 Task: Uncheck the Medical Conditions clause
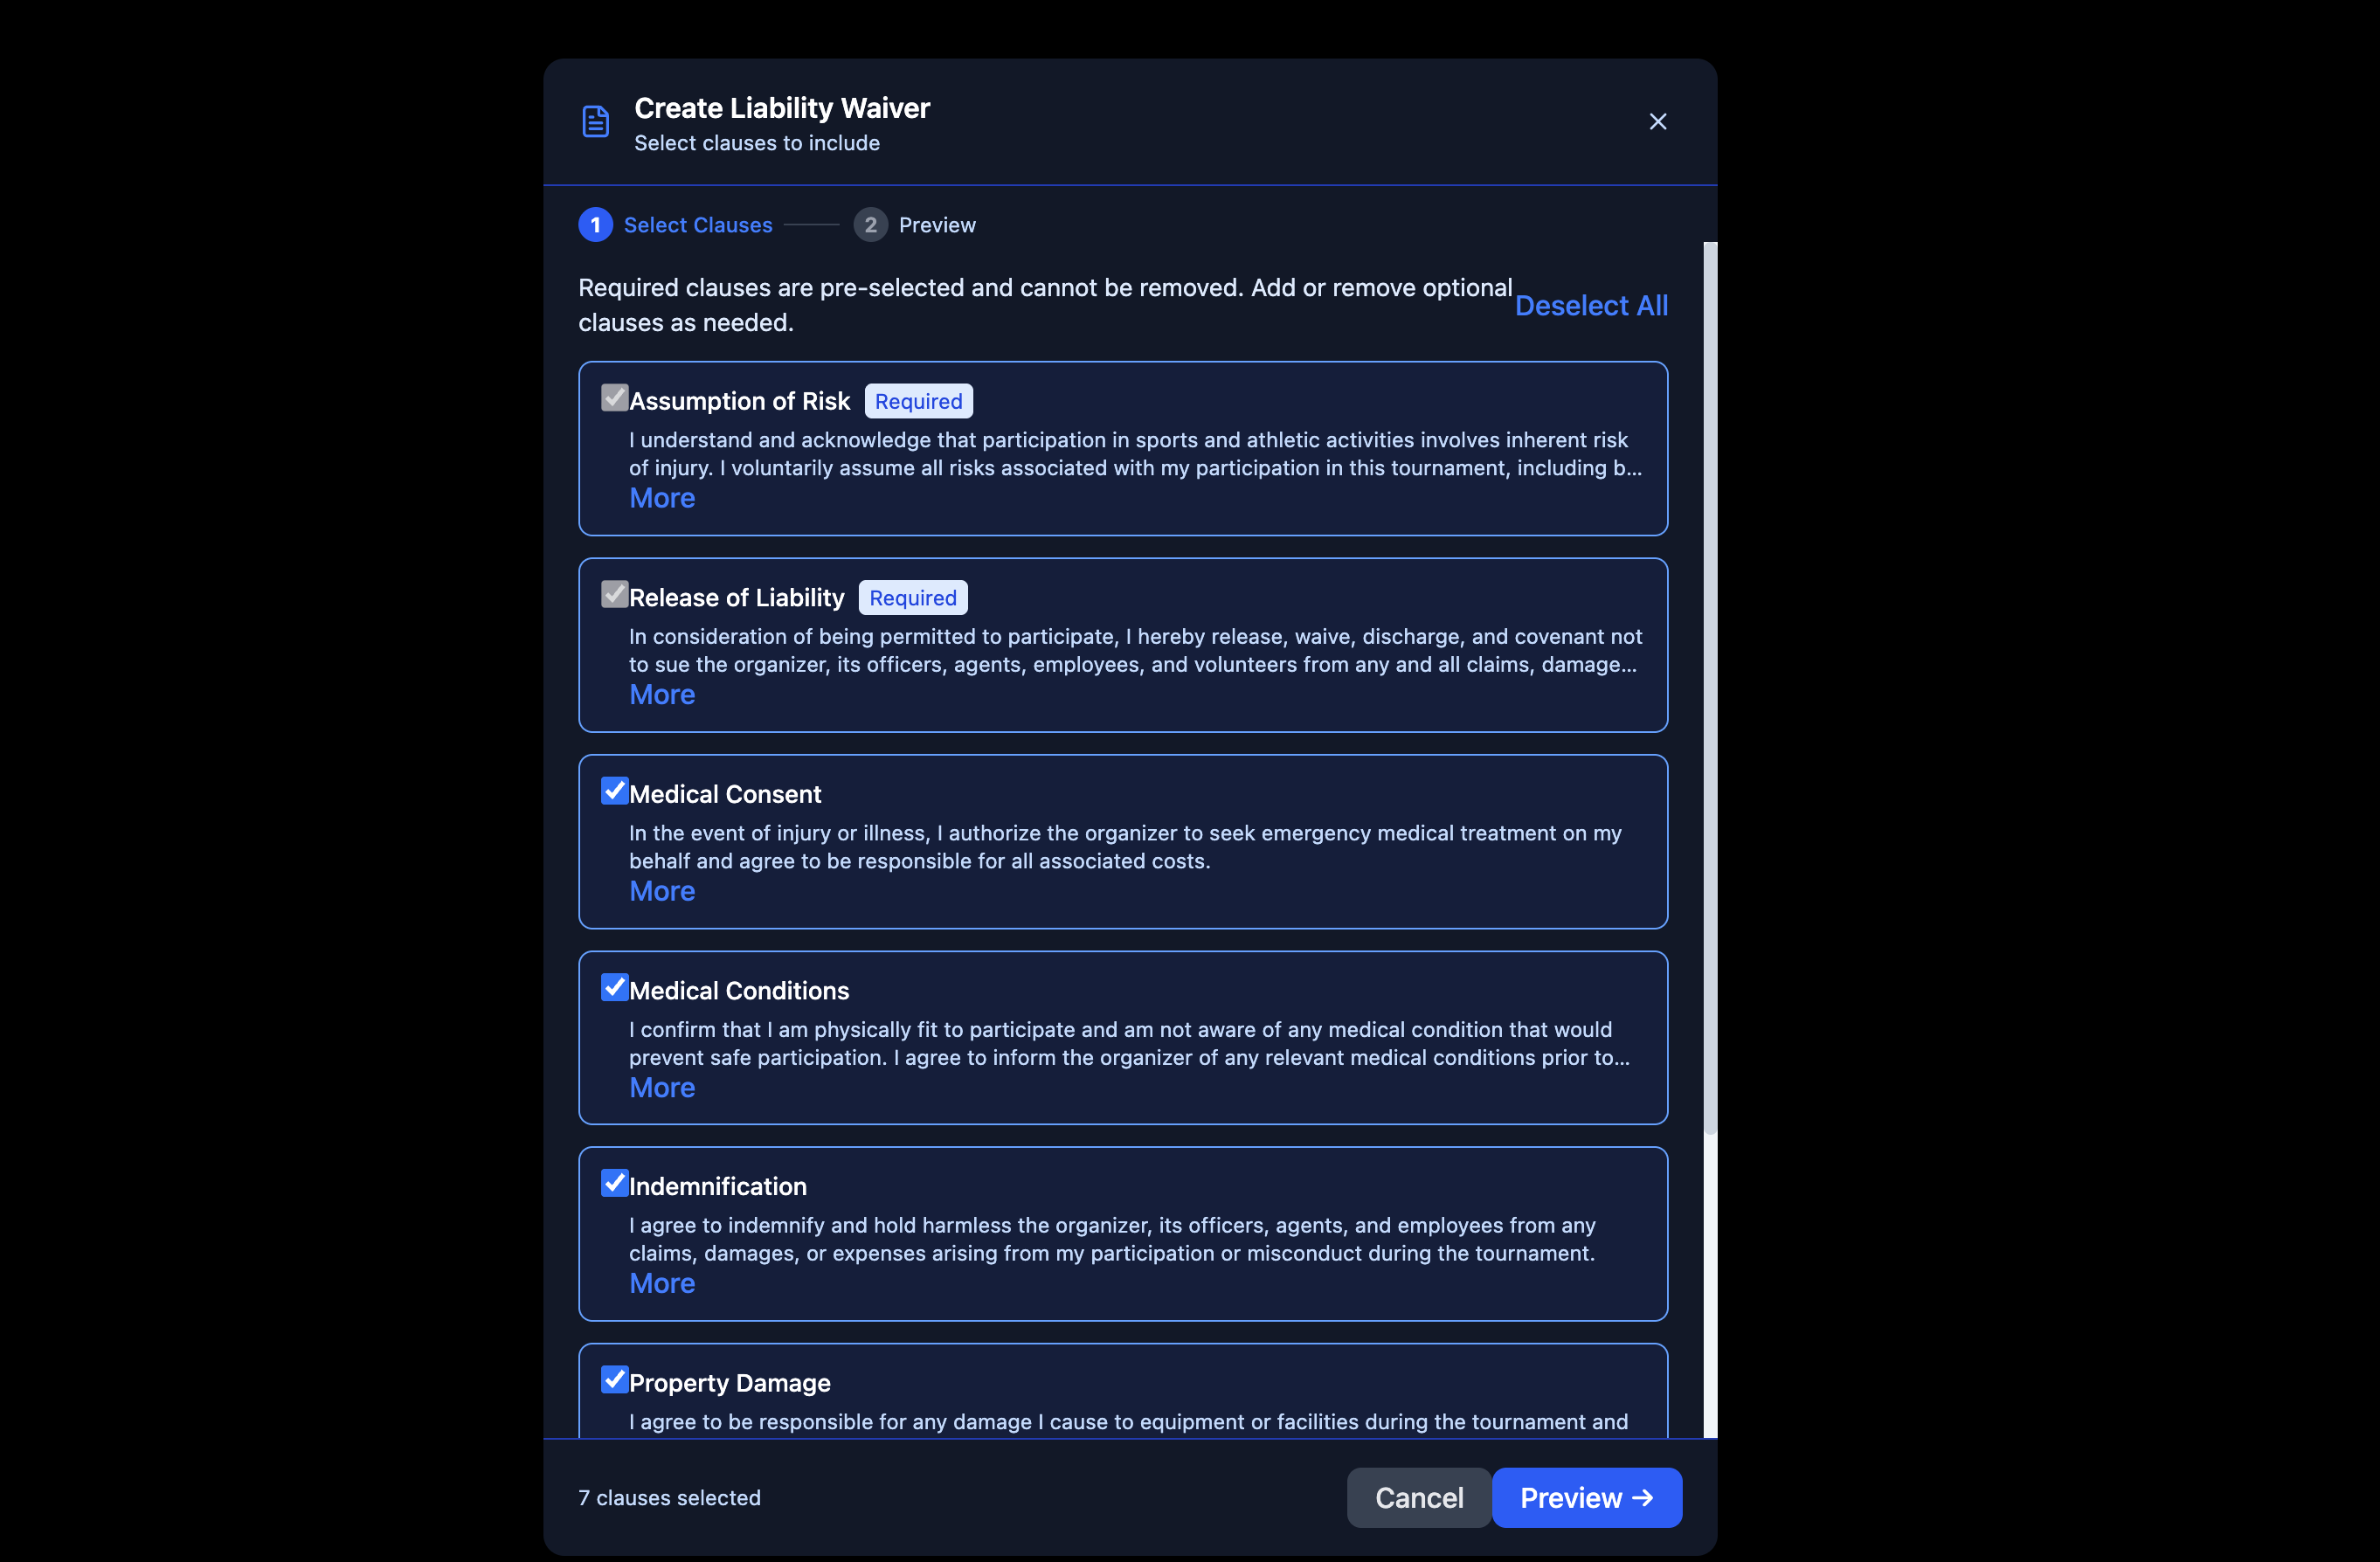[614, 987]
